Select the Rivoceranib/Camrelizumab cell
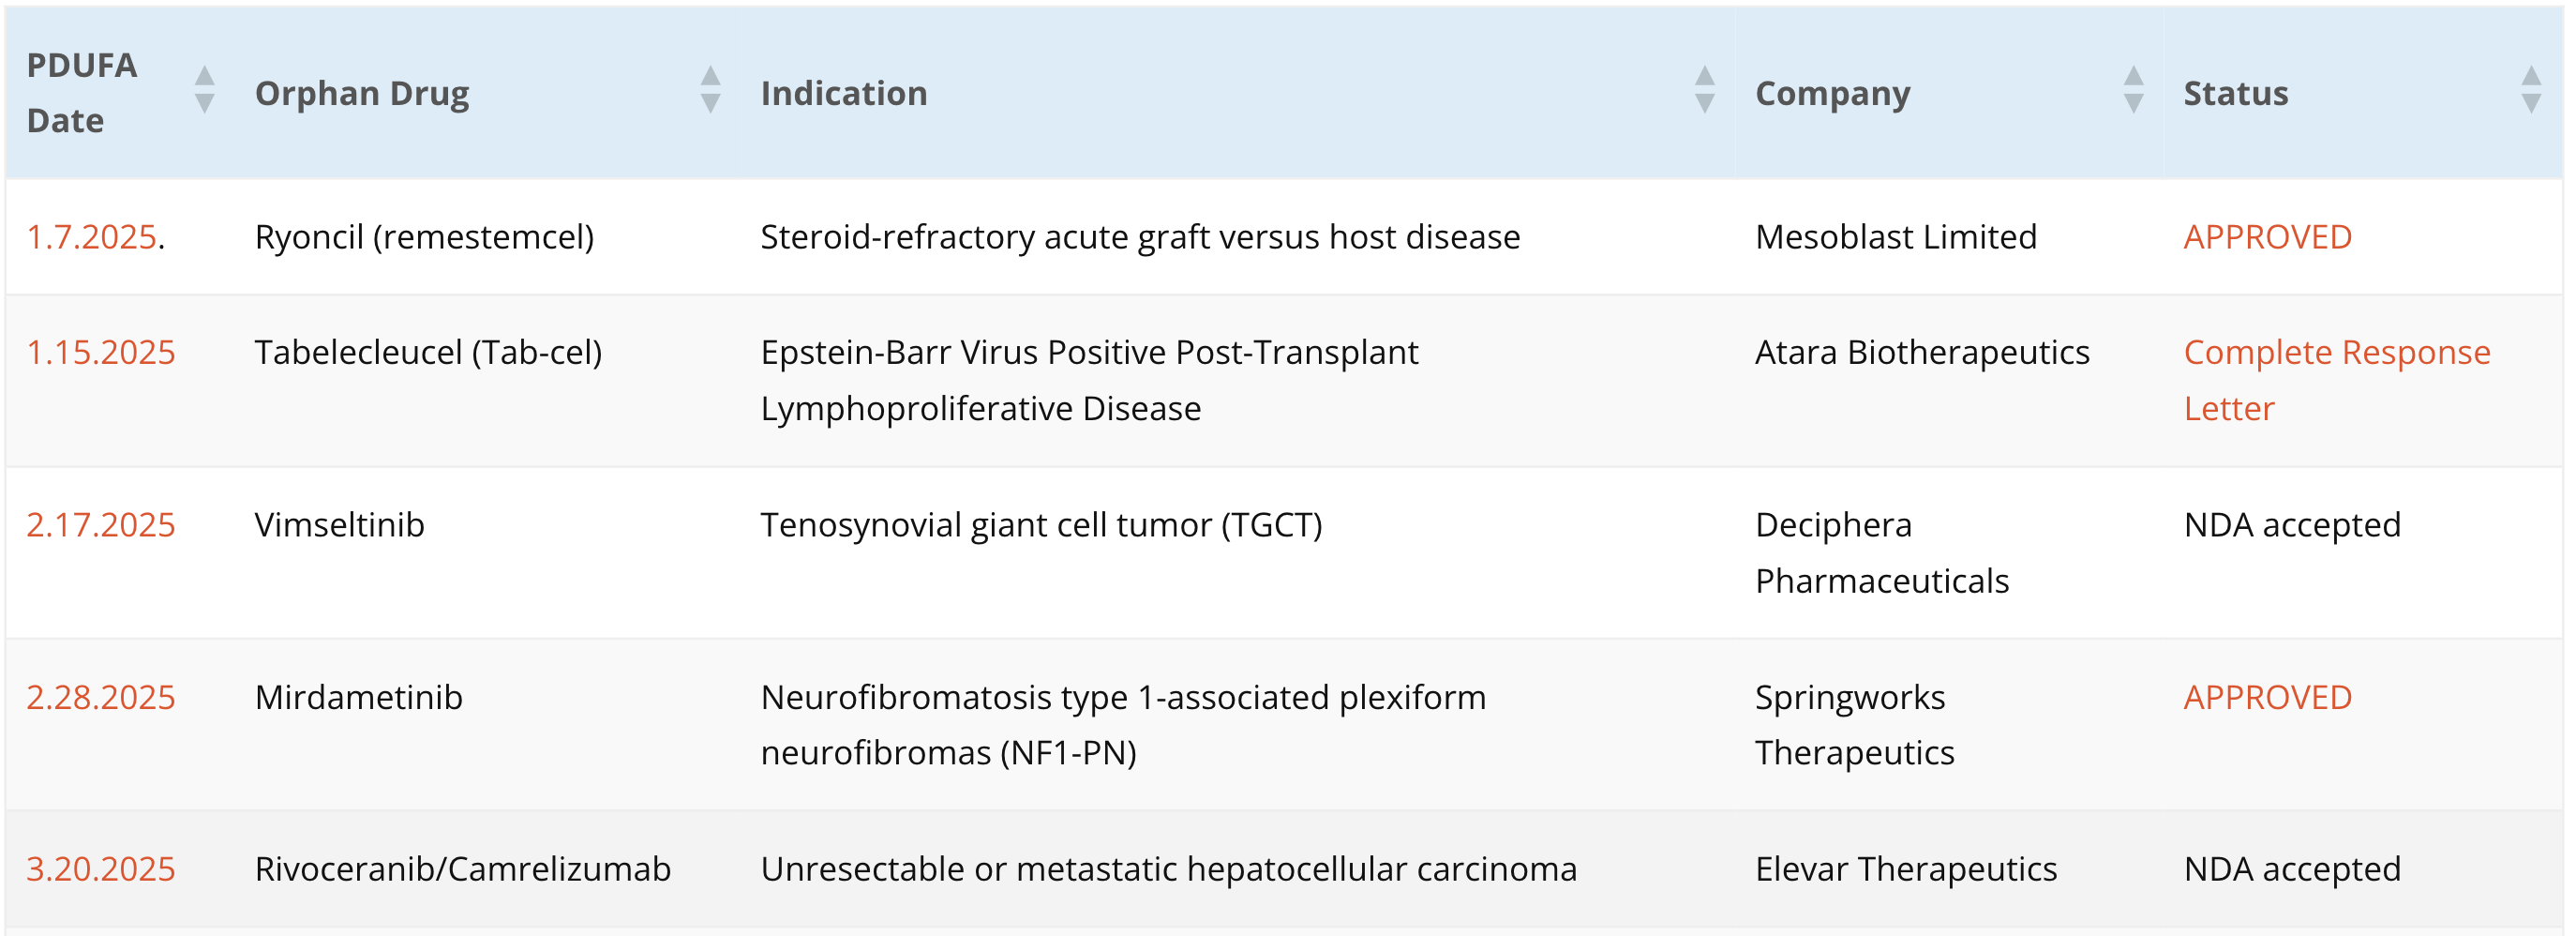The height and width of the screenshot is (936, 2576). [x=462, y=869]
